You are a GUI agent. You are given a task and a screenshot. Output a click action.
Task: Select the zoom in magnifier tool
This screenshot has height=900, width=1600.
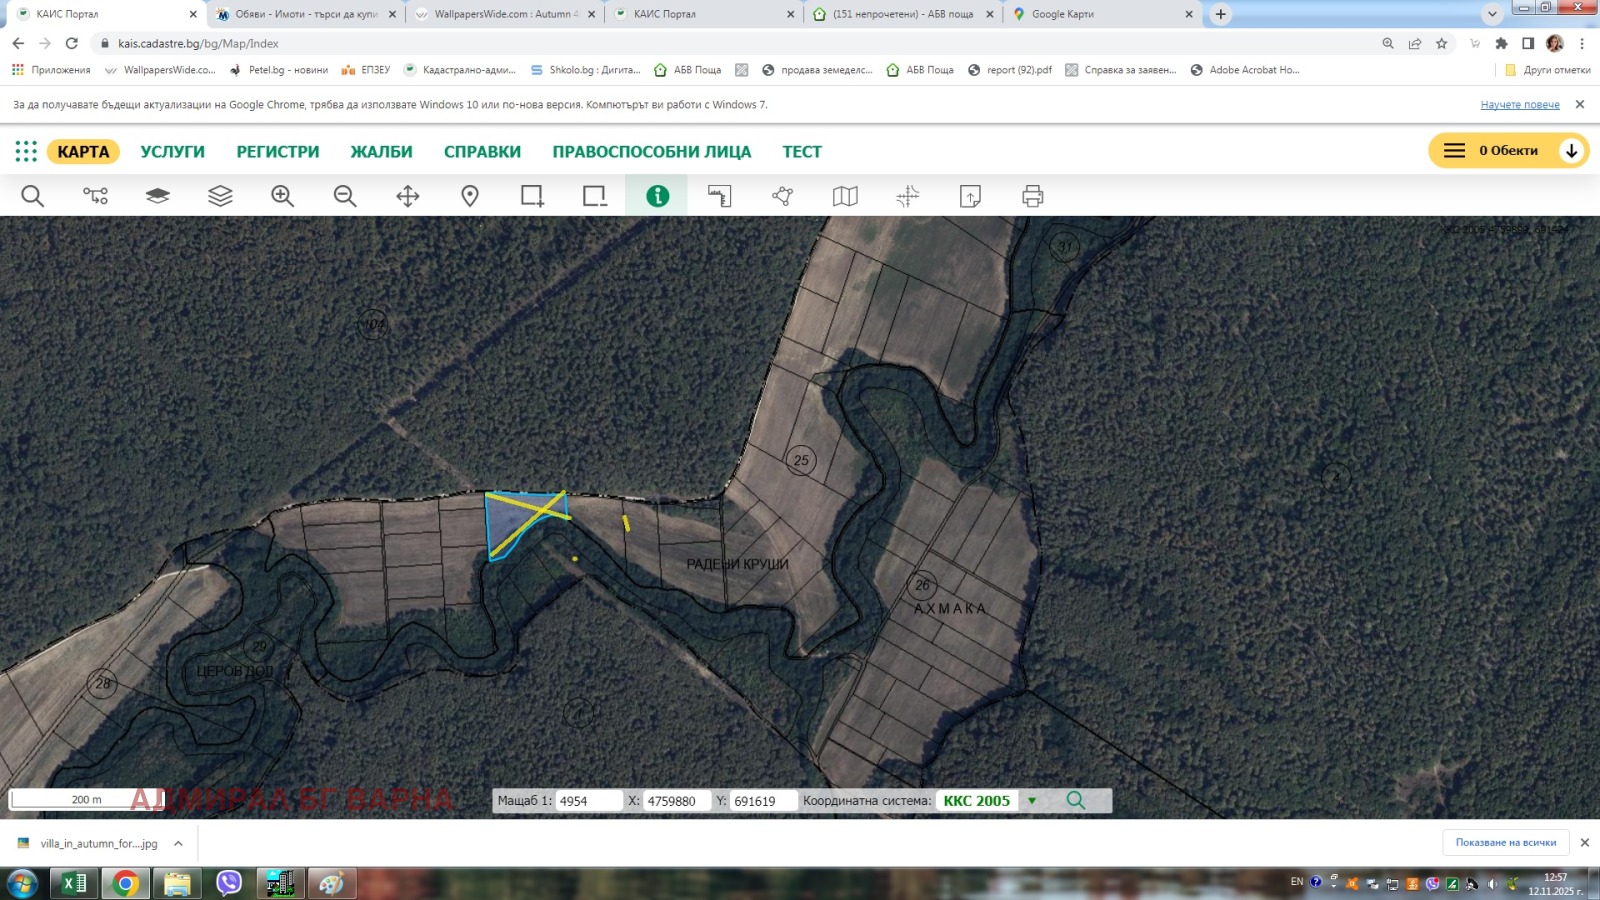282,196
